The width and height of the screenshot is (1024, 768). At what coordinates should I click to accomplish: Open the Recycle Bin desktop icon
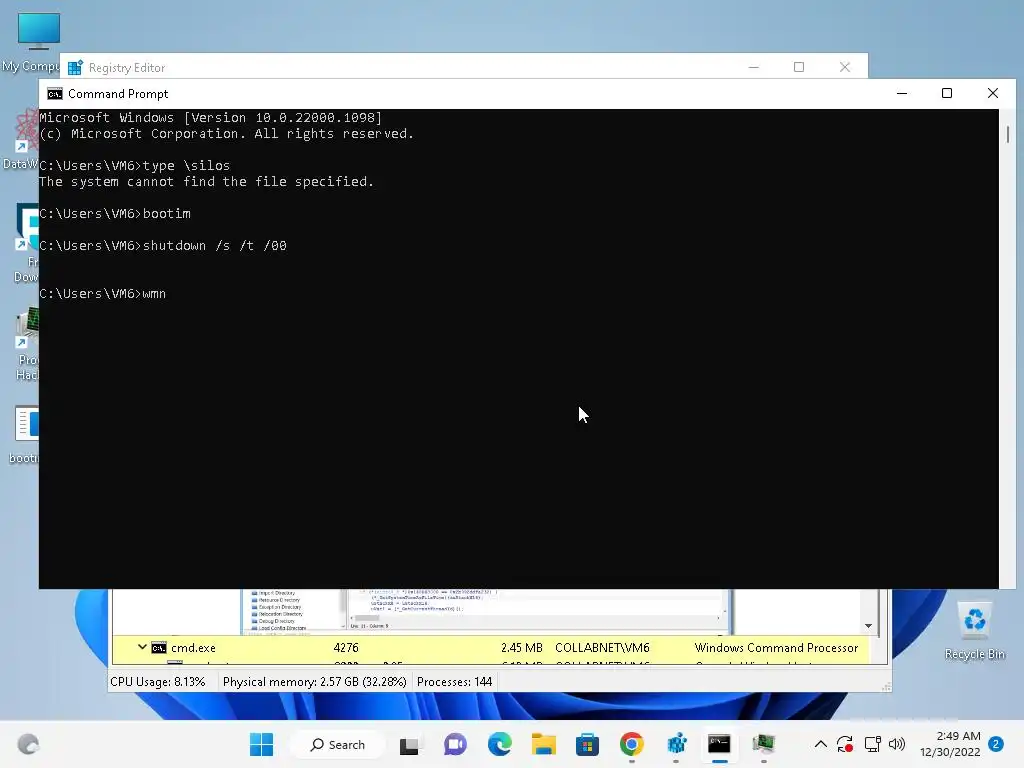(974, 630)
